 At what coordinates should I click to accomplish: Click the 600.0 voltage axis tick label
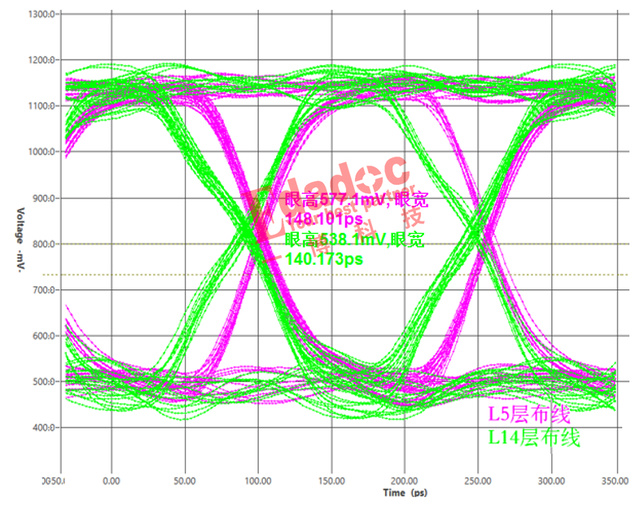tap(43, 336)
